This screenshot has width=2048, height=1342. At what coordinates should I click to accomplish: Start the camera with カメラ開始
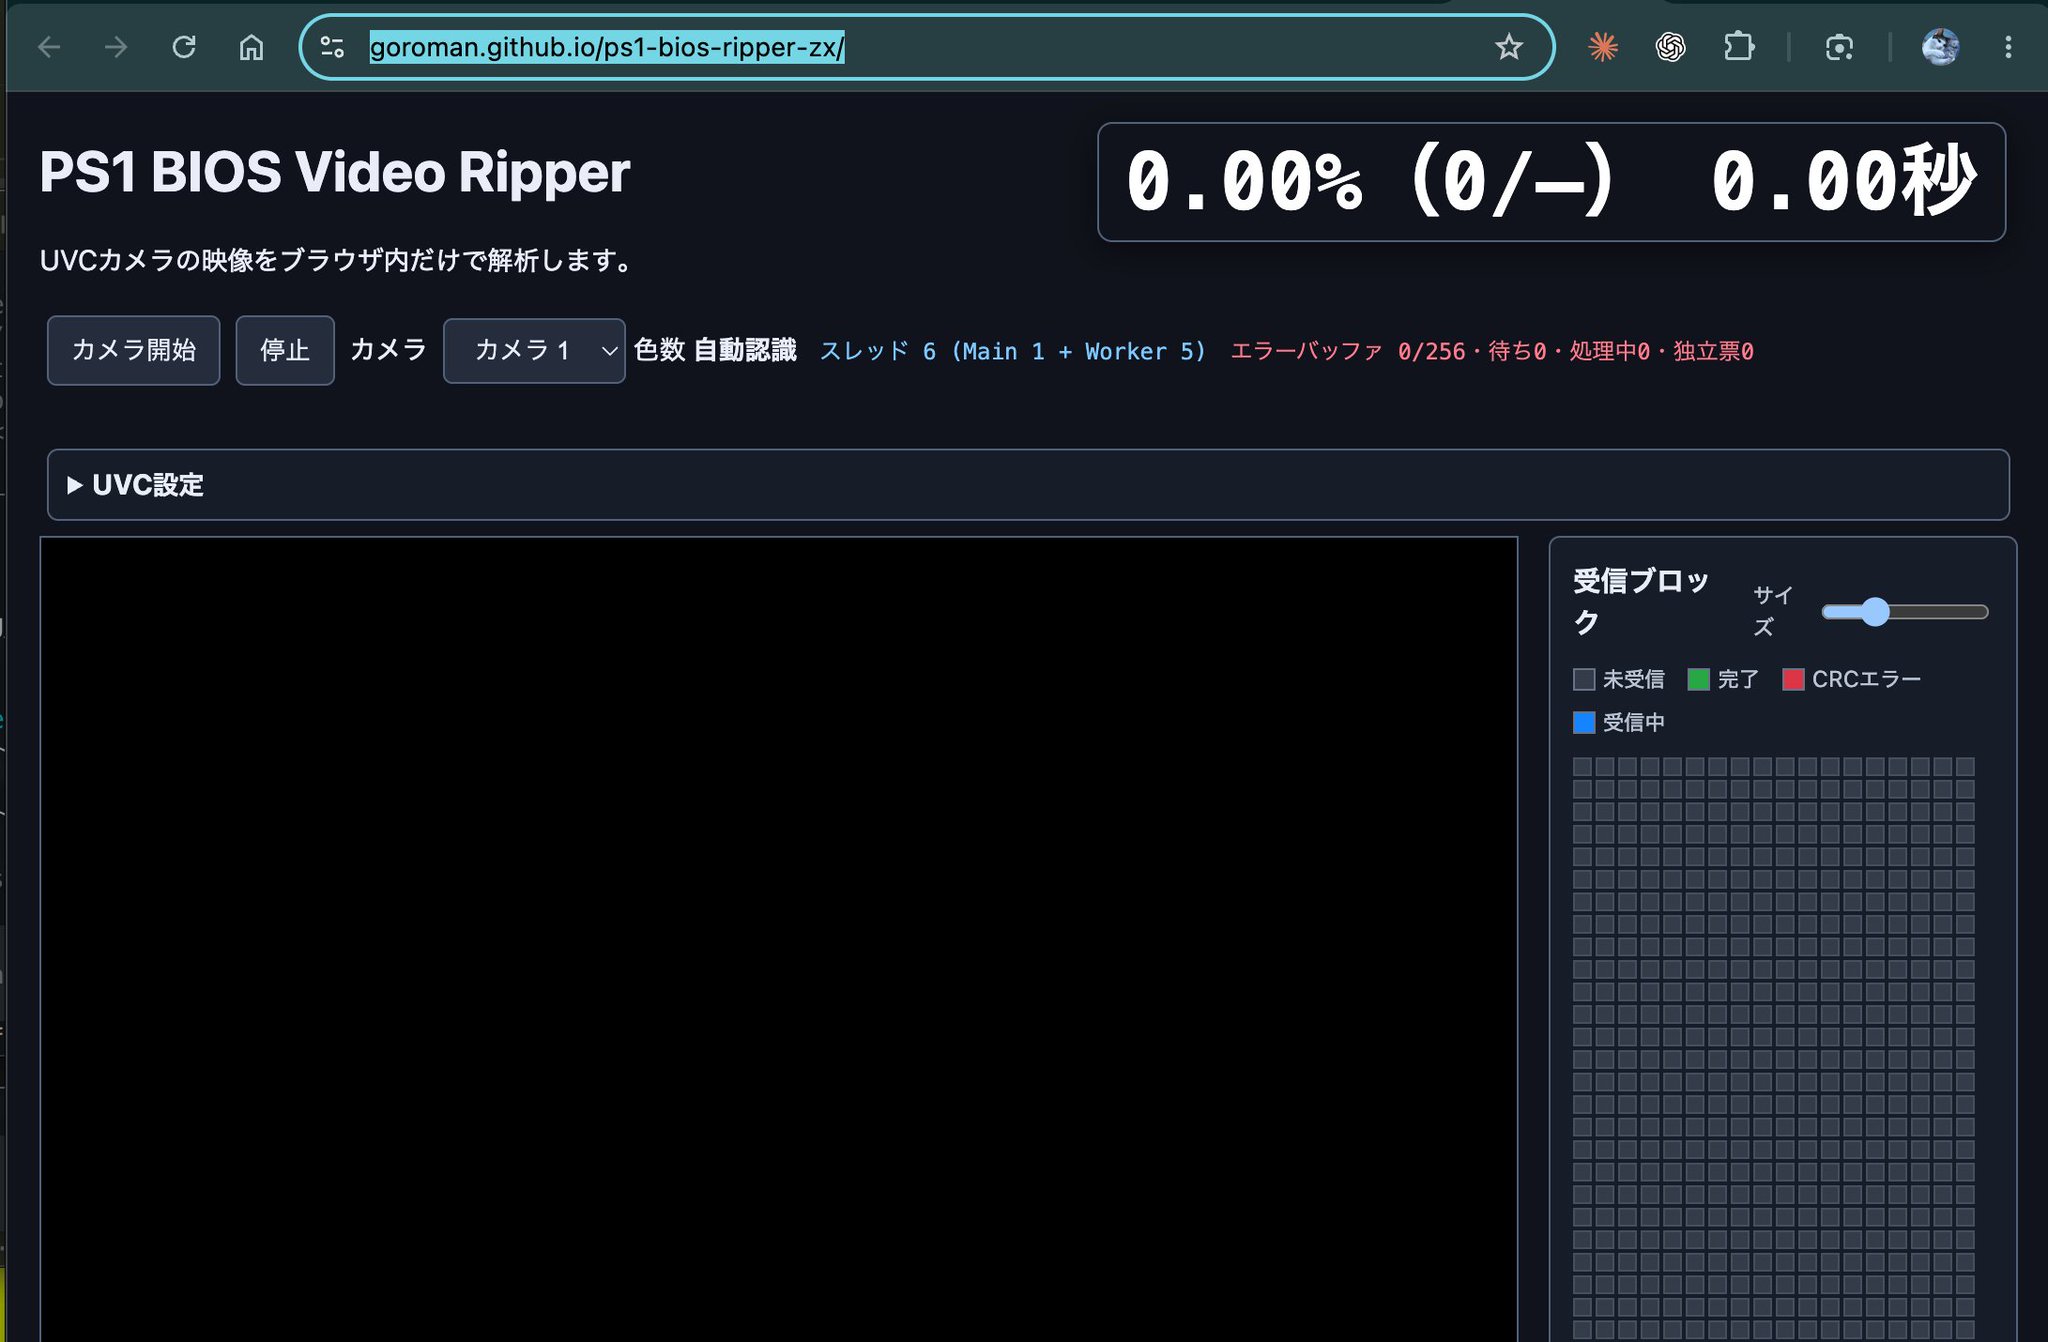[133, 350]
